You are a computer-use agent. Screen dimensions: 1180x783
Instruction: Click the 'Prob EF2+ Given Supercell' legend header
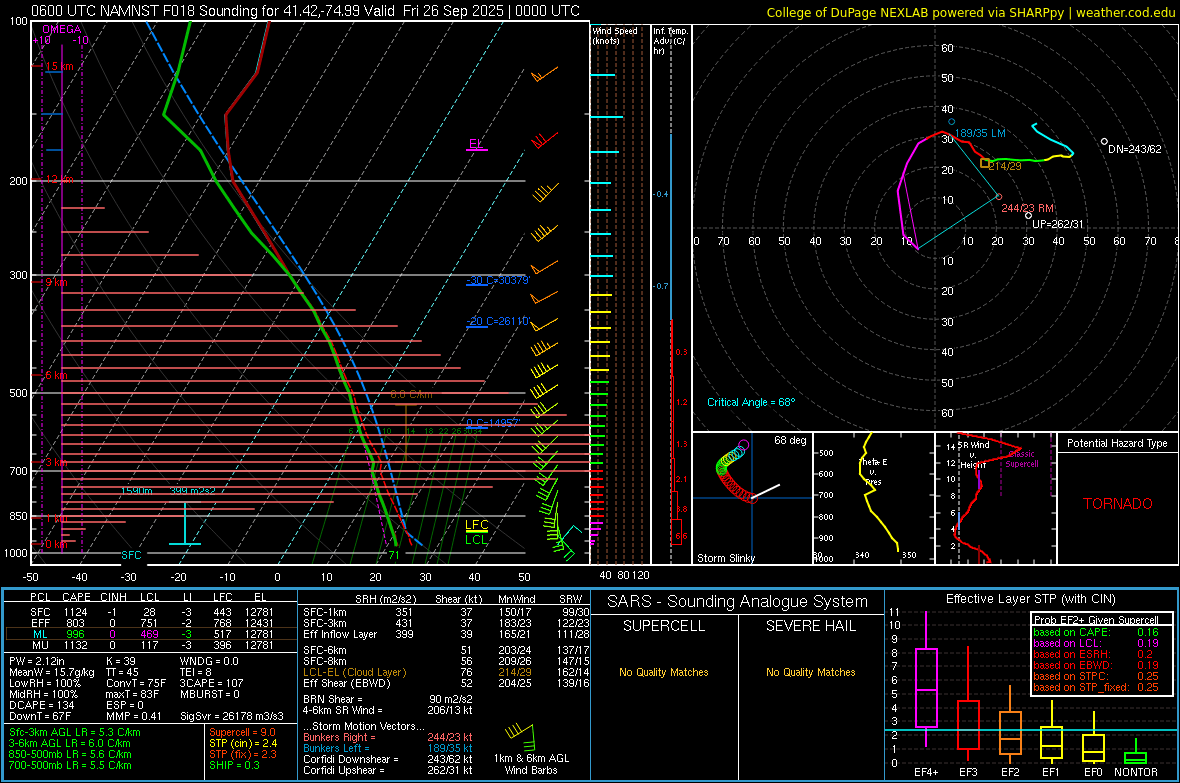[1096, 620]
